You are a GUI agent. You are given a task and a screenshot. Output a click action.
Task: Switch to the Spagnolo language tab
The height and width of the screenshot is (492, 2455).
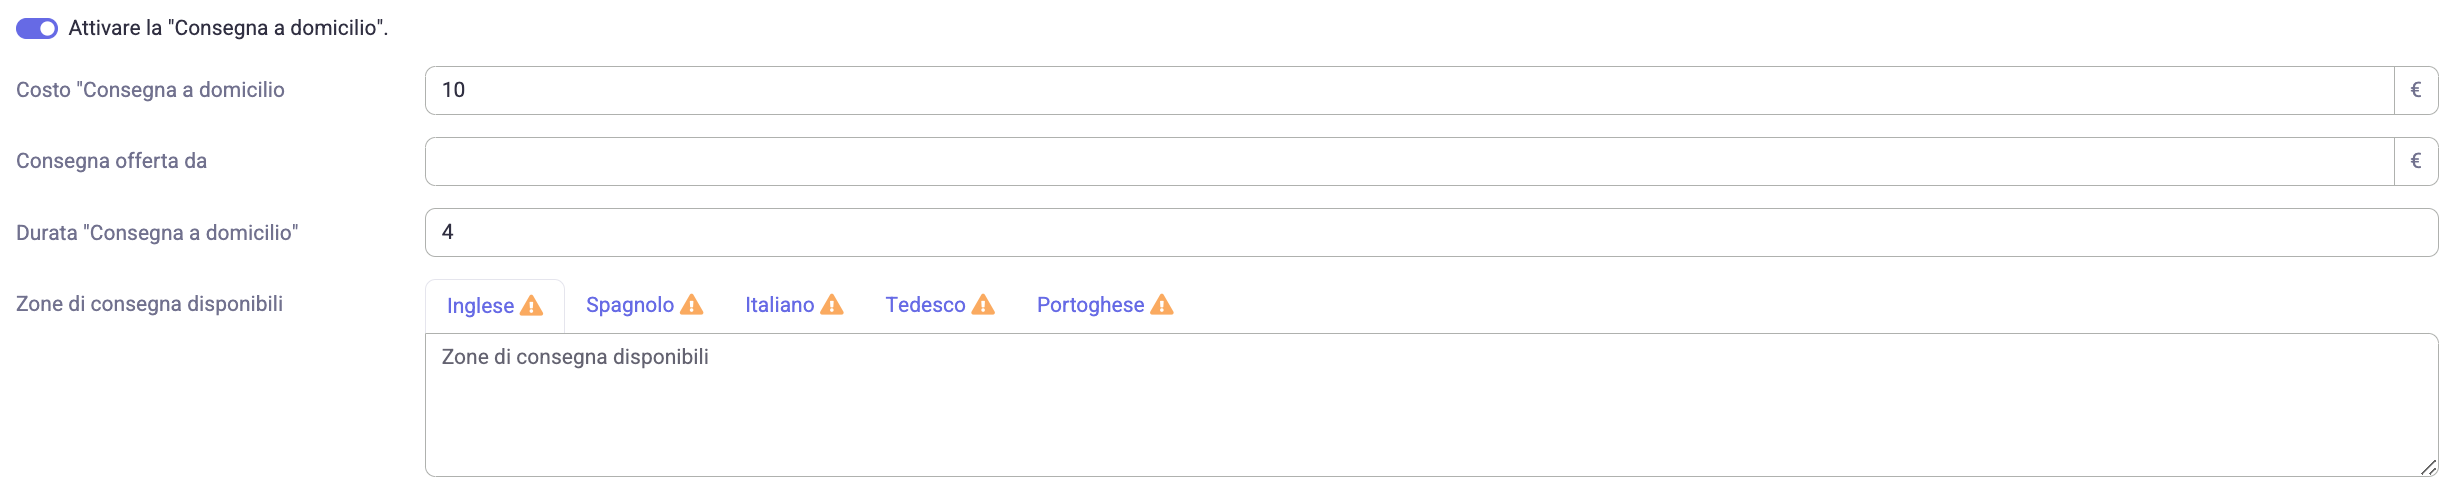click(645, 305)
